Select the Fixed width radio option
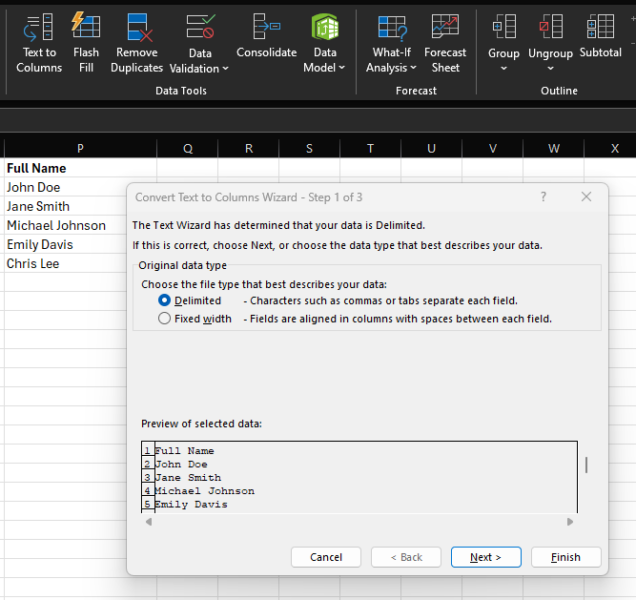636x600 pixels. 164,318
